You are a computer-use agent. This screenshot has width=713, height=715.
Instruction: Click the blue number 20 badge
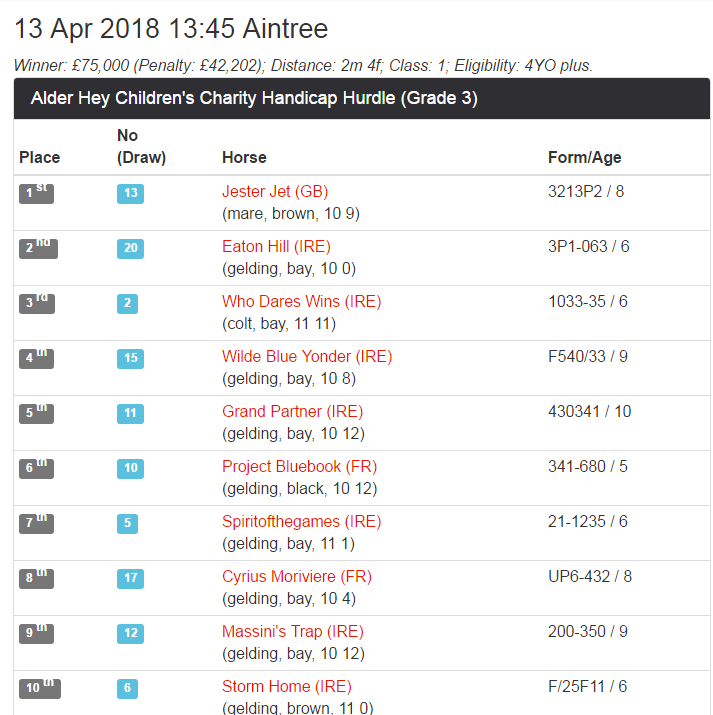click(x=131, y=248)
